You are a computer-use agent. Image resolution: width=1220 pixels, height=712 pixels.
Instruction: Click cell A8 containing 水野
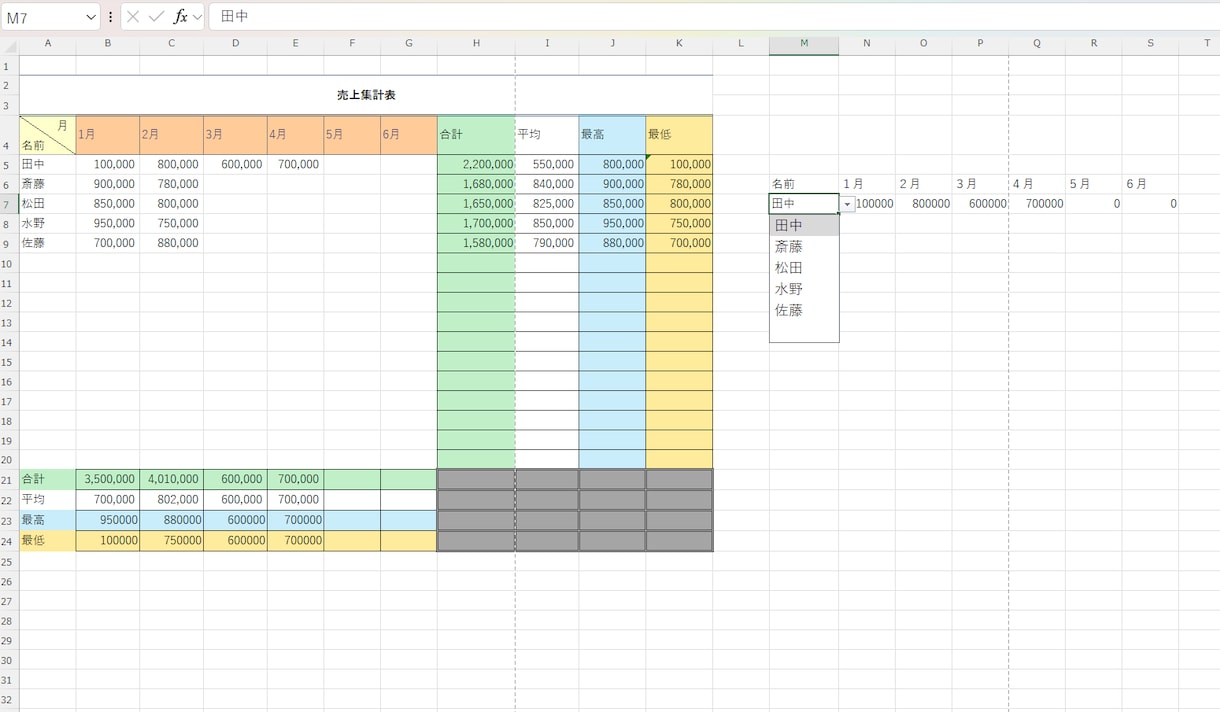[x=47, y=223]
